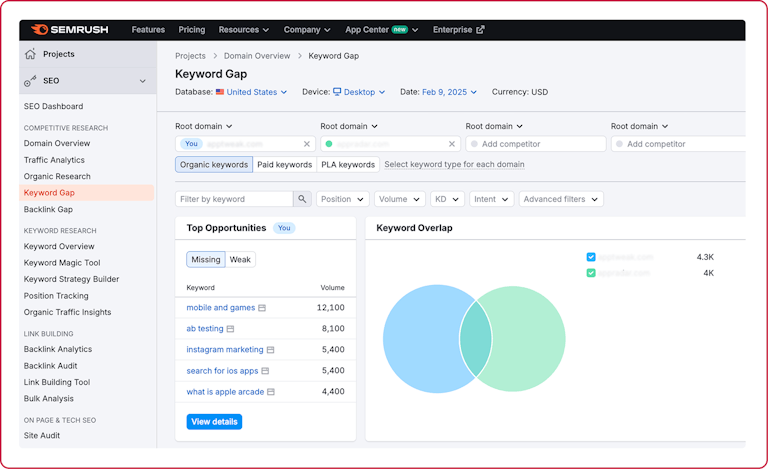The image size is (768, 469).
Task: Click the View details button
Action: [214, 422]
